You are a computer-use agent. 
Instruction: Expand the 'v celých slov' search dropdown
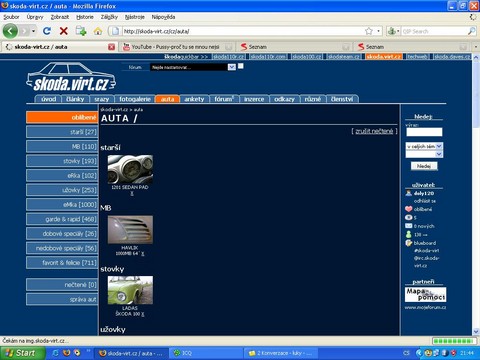424,146
